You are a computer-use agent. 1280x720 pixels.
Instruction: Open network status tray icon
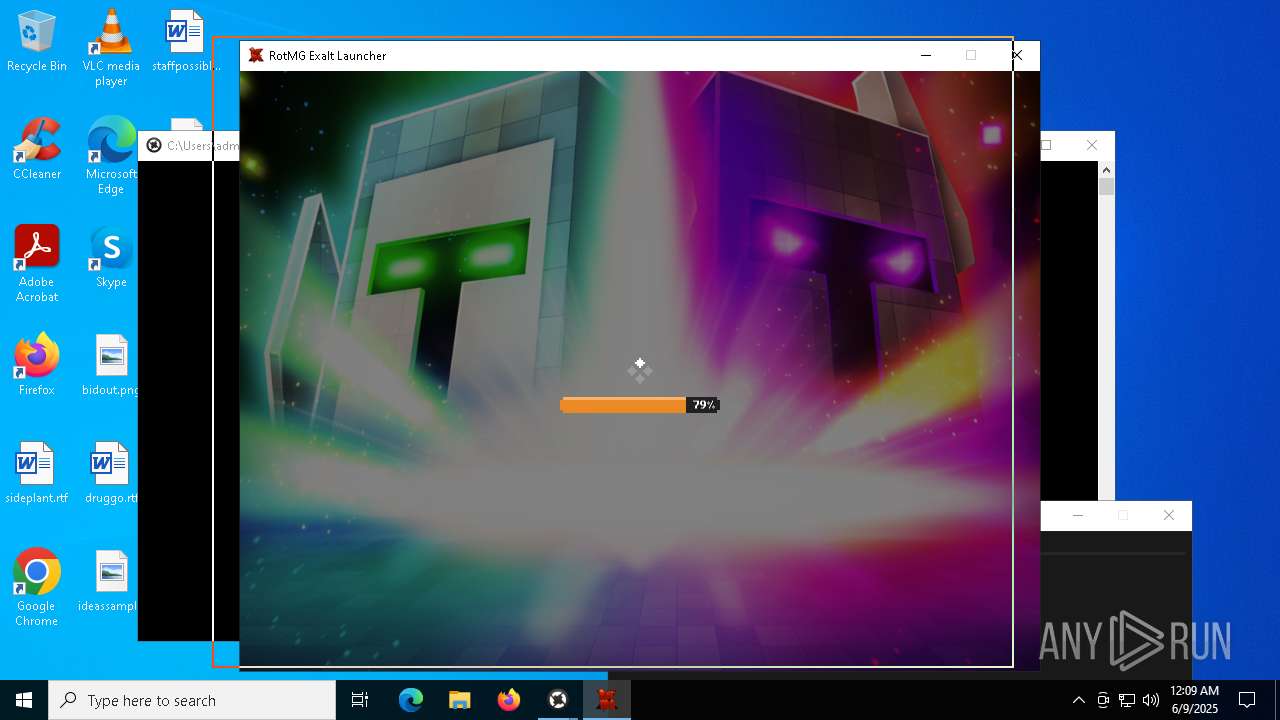(1127, 700)
